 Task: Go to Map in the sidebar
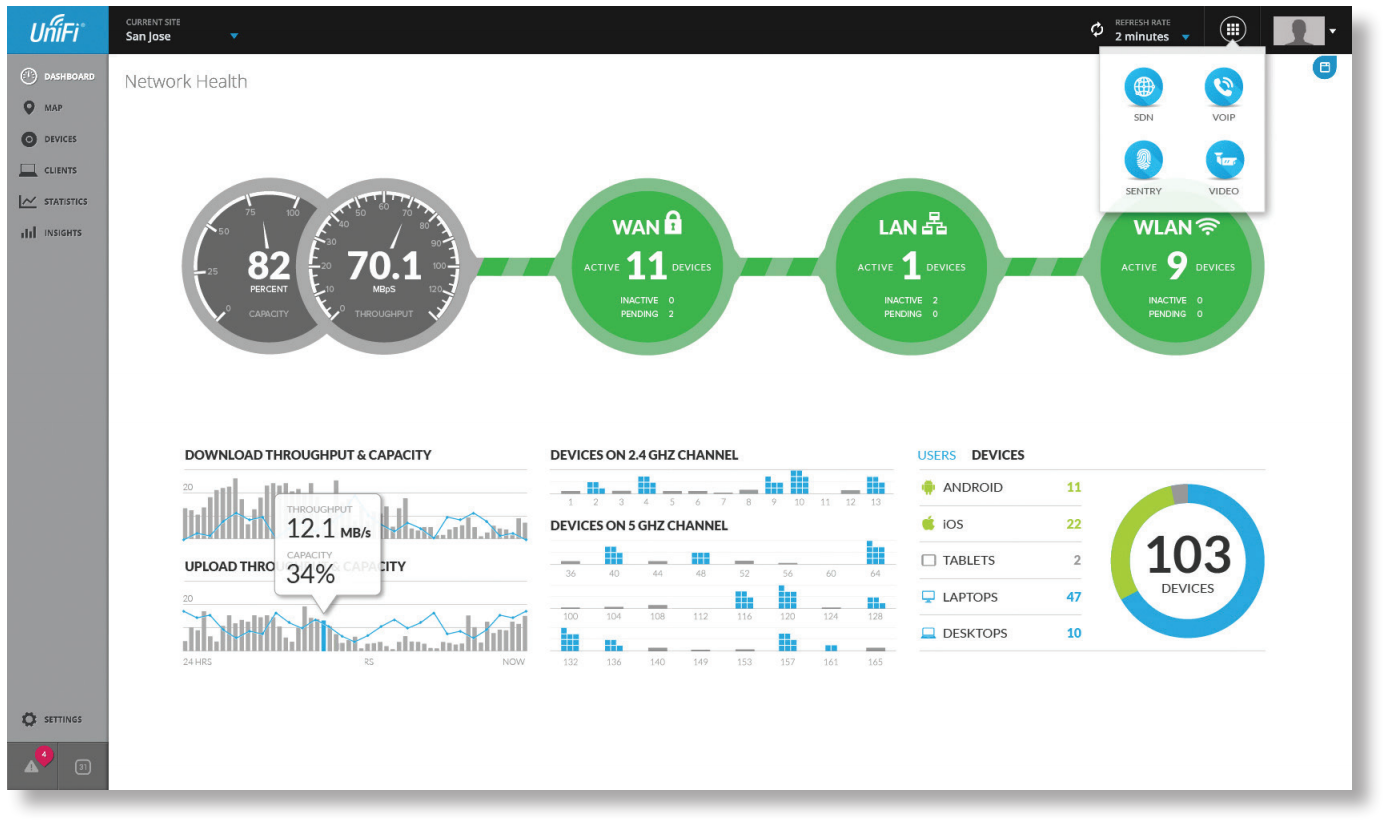point(52,108)
